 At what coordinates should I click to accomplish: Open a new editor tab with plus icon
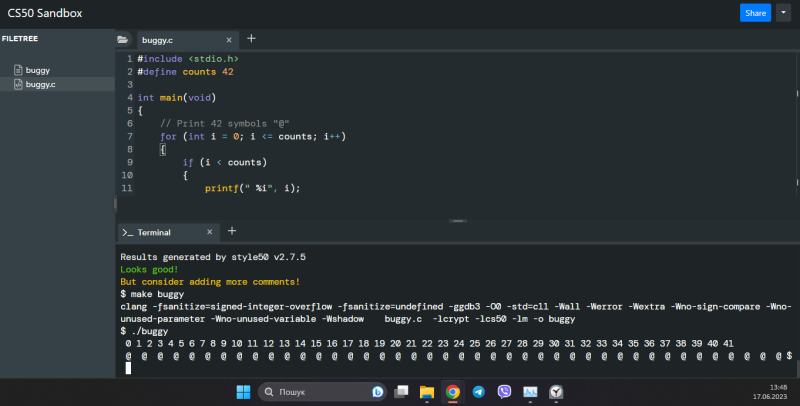[251, 39]
